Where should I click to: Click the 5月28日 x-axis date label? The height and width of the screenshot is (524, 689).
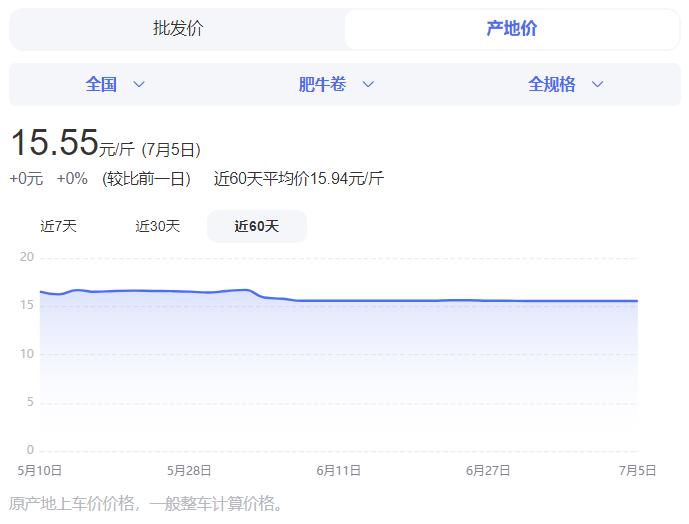188,470
